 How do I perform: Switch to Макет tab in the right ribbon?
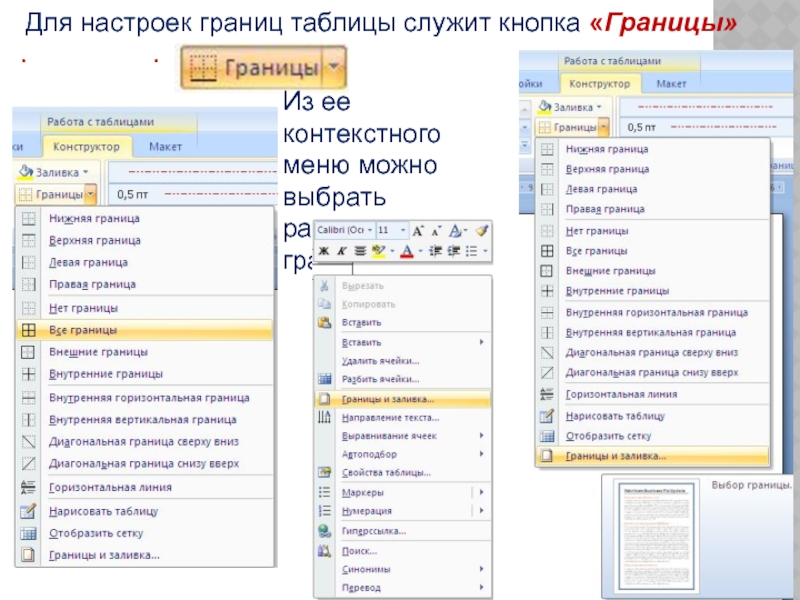pyautogui.click(x=672, y=85)
